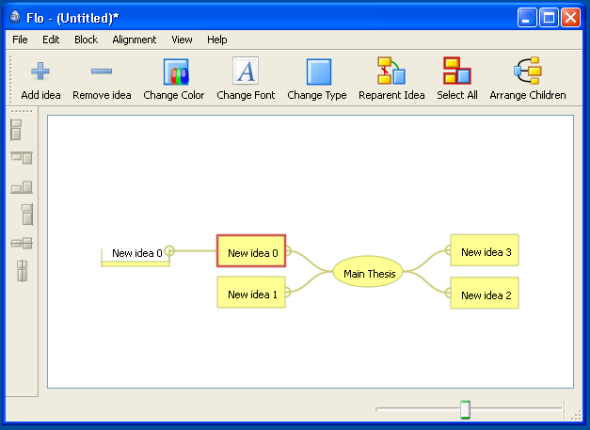Select the underlined New idea 0 child node
Image resolution: width=590 pixels, height=430 pixels.
click(135, 257)
